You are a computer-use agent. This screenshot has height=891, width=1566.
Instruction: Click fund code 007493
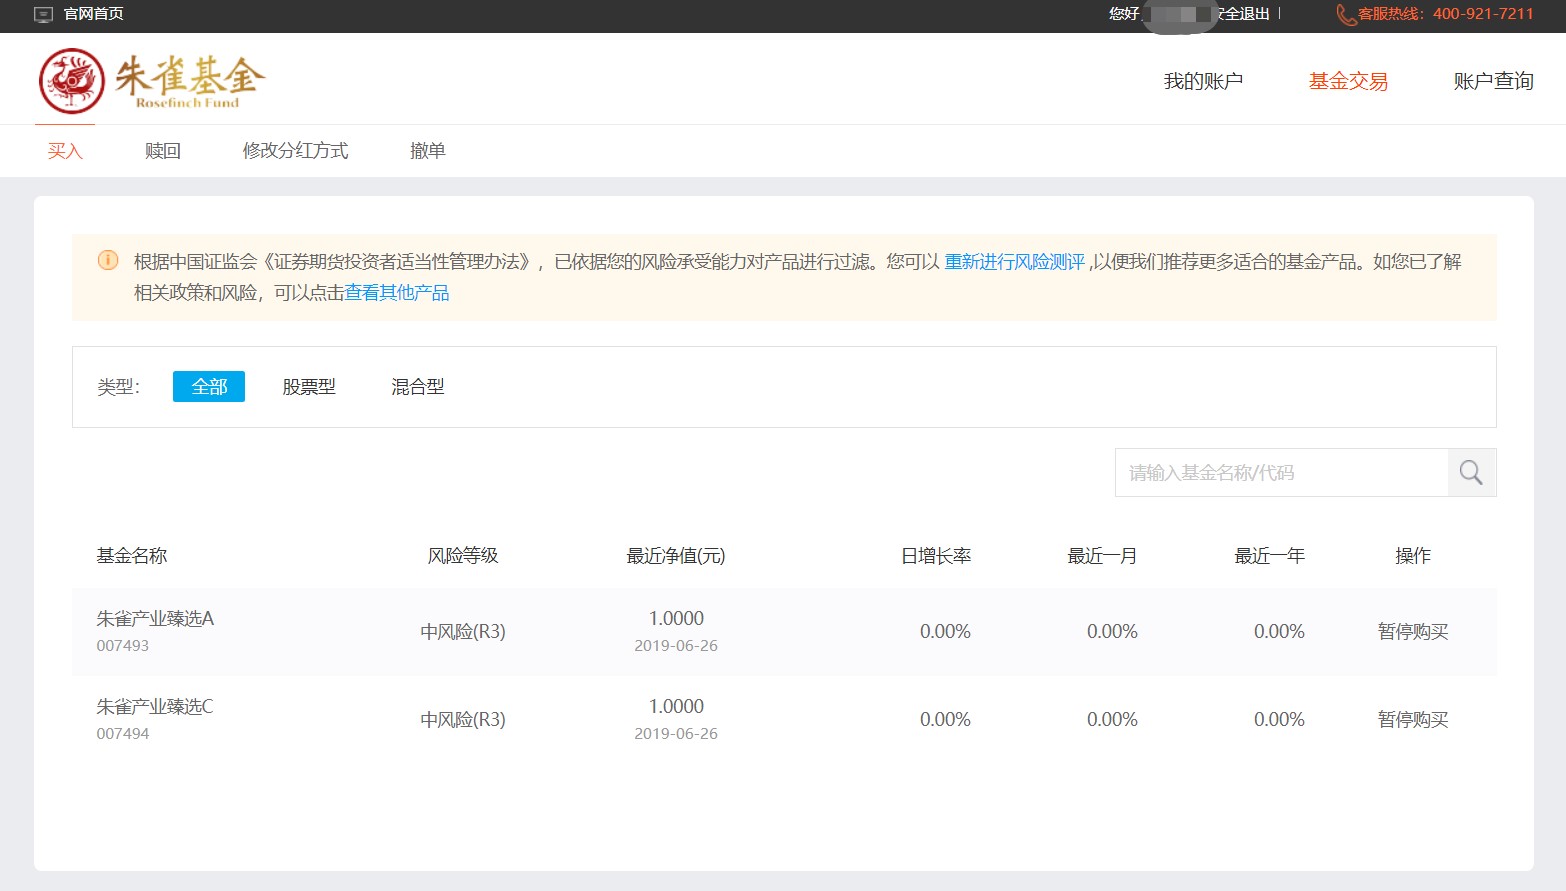123,646
